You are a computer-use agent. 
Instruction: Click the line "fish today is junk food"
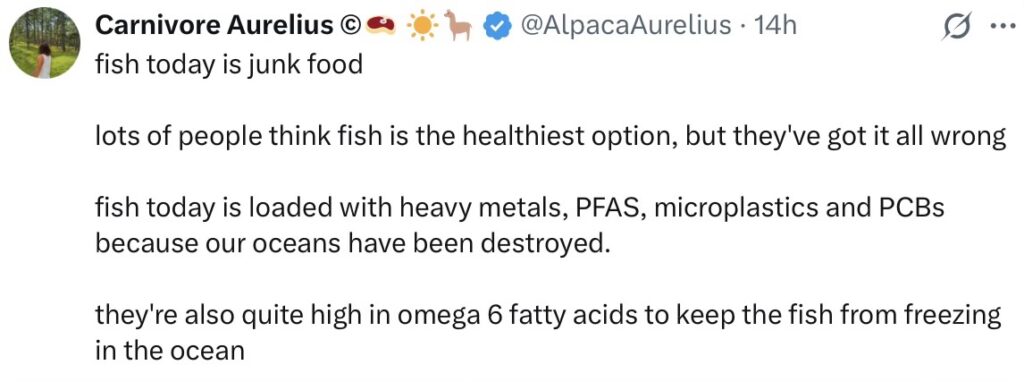[228, 65]
